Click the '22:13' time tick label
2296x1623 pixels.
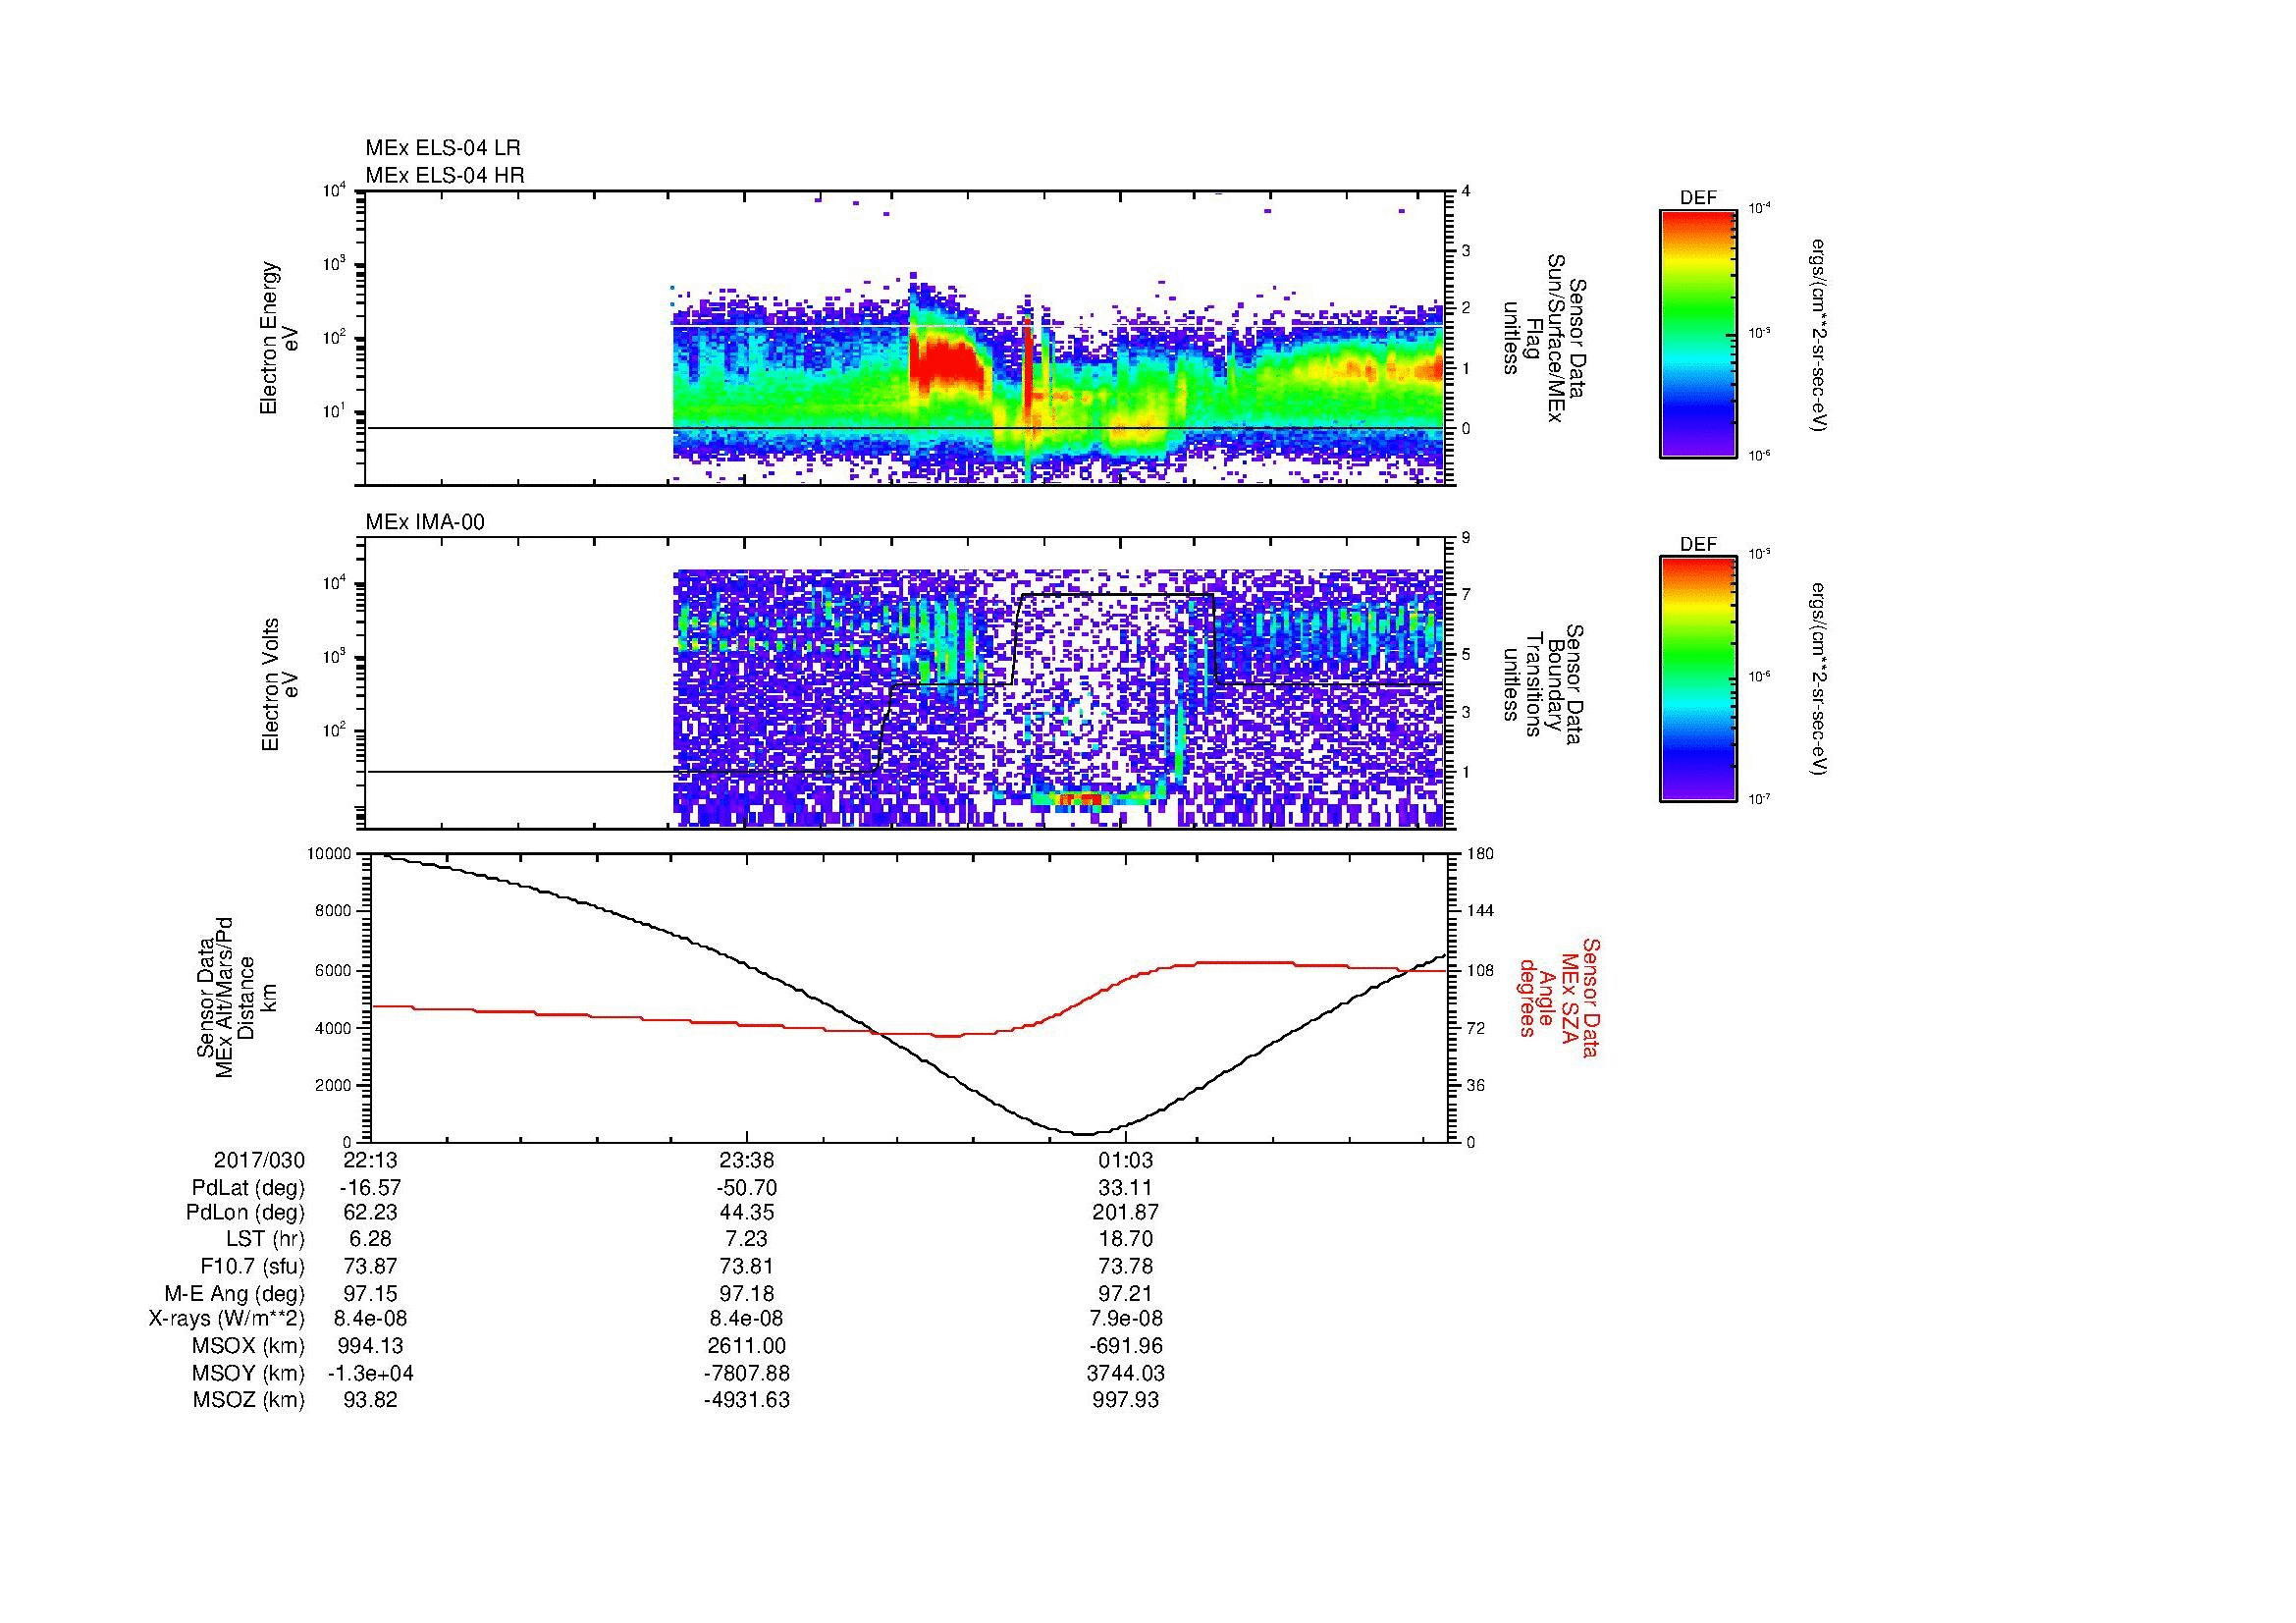point(370,1161)
